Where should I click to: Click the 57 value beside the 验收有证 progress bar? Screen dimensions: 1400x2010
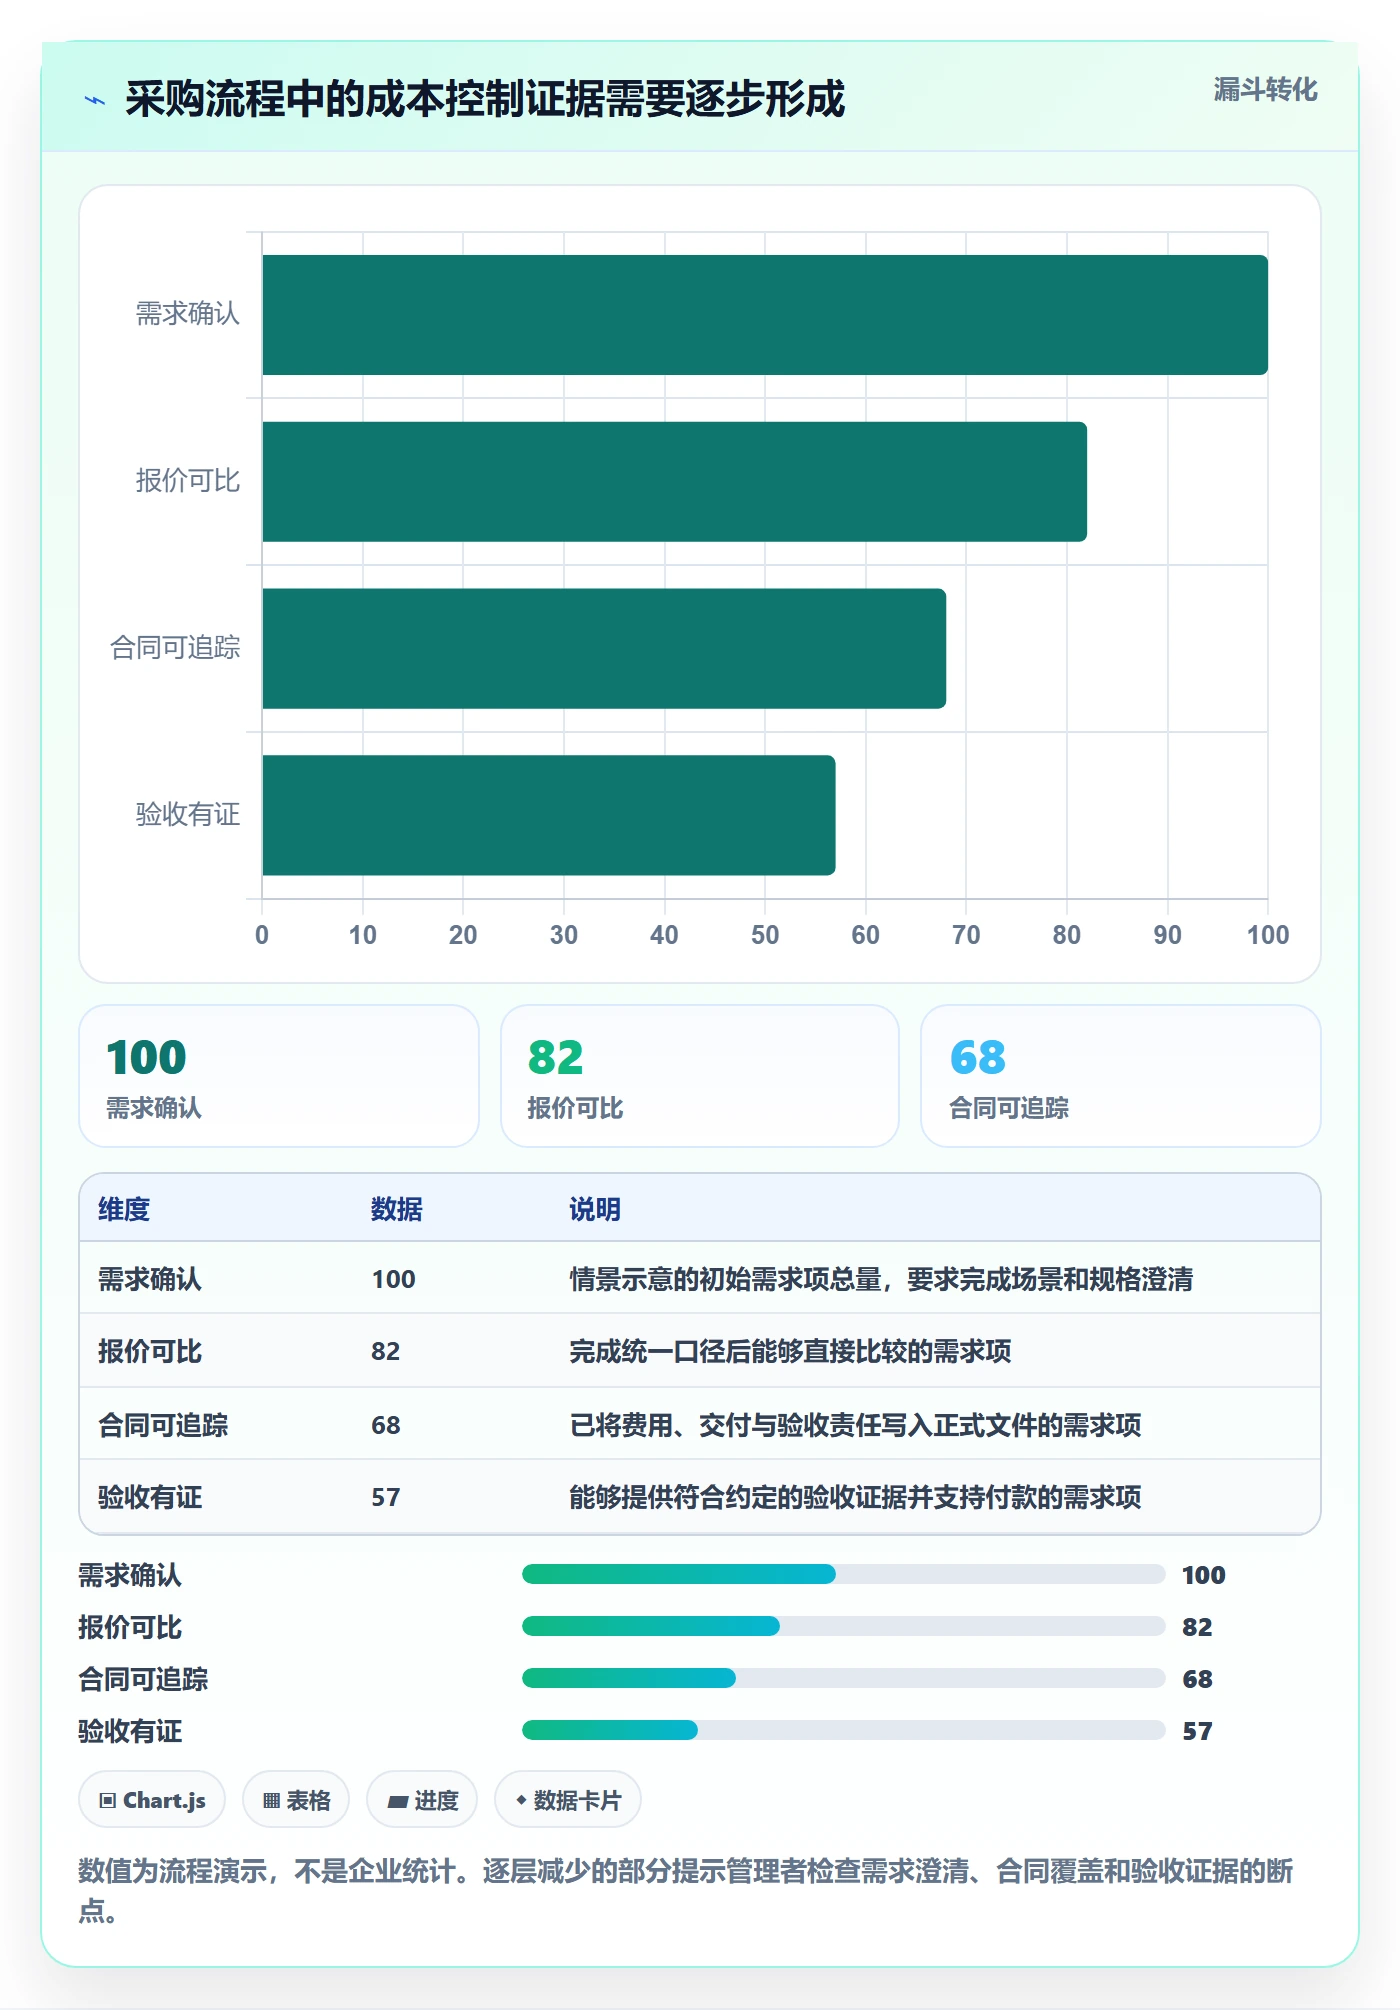pyautogui.click(x=1197, y=1731)
